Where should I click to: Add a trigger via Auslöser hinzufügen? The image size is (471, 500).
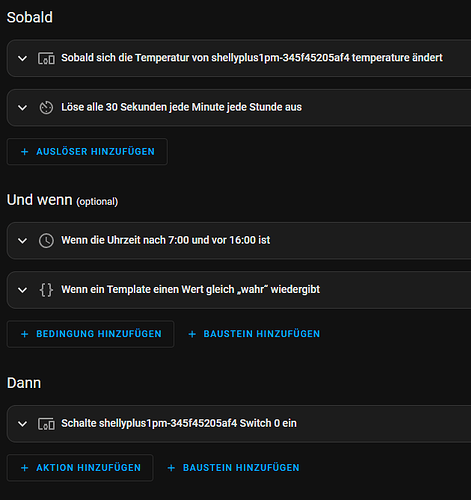coord(87,152)
